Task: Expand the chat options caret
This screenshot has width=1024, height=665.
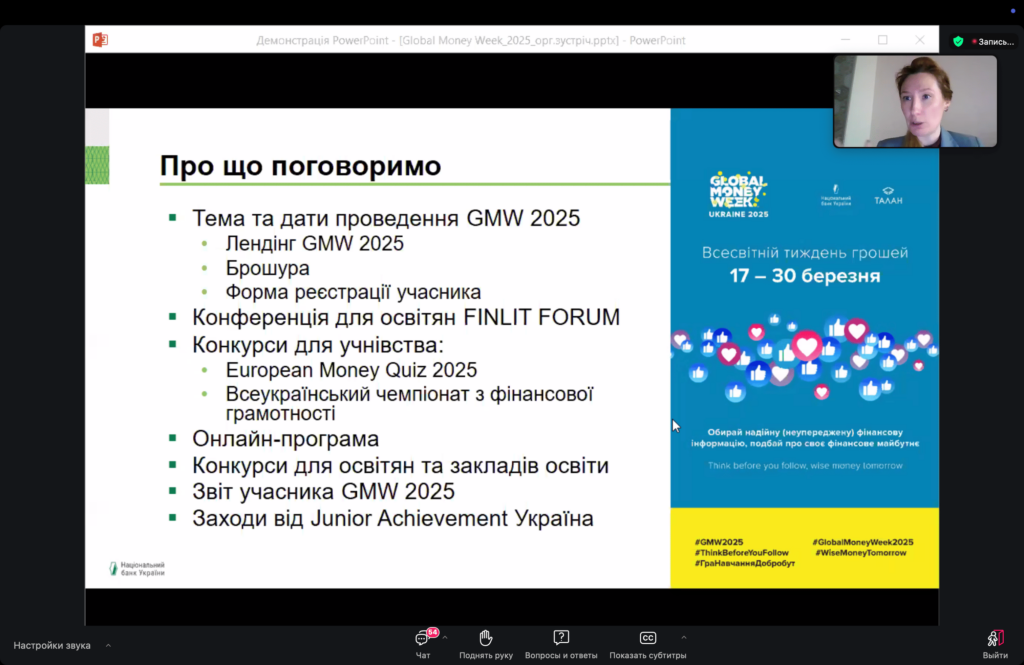Action: point(445,637)
